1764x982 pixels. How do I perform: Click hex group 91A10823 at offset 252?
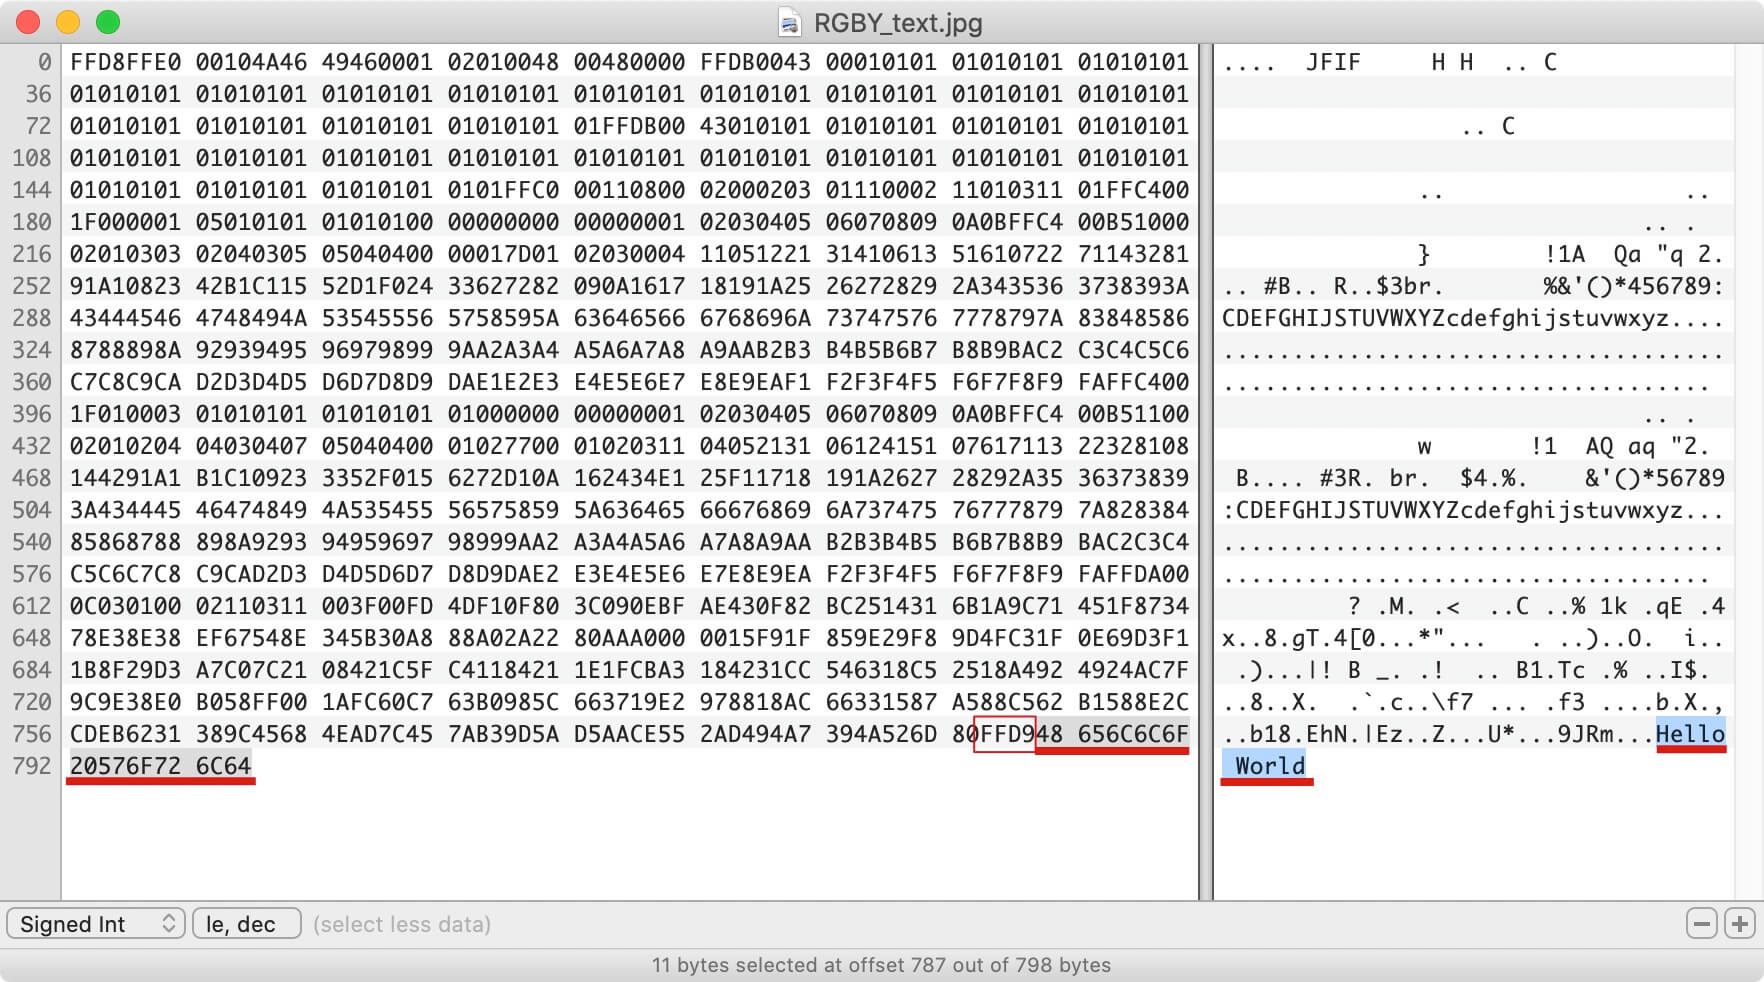click(x=126, y=286)
